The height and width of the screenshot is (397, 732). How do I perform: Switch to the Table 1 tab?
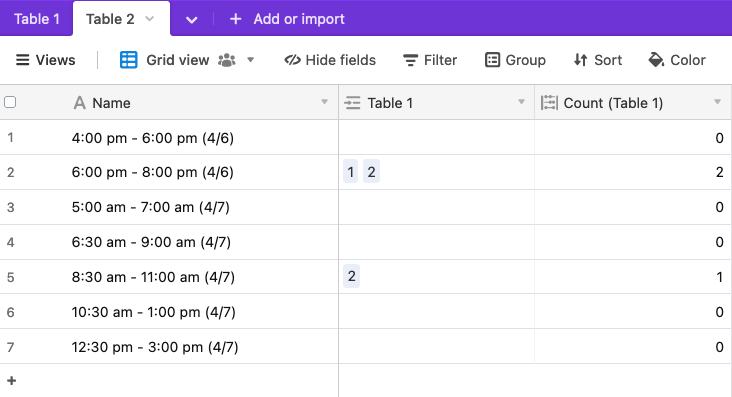[x=36, y=19]
